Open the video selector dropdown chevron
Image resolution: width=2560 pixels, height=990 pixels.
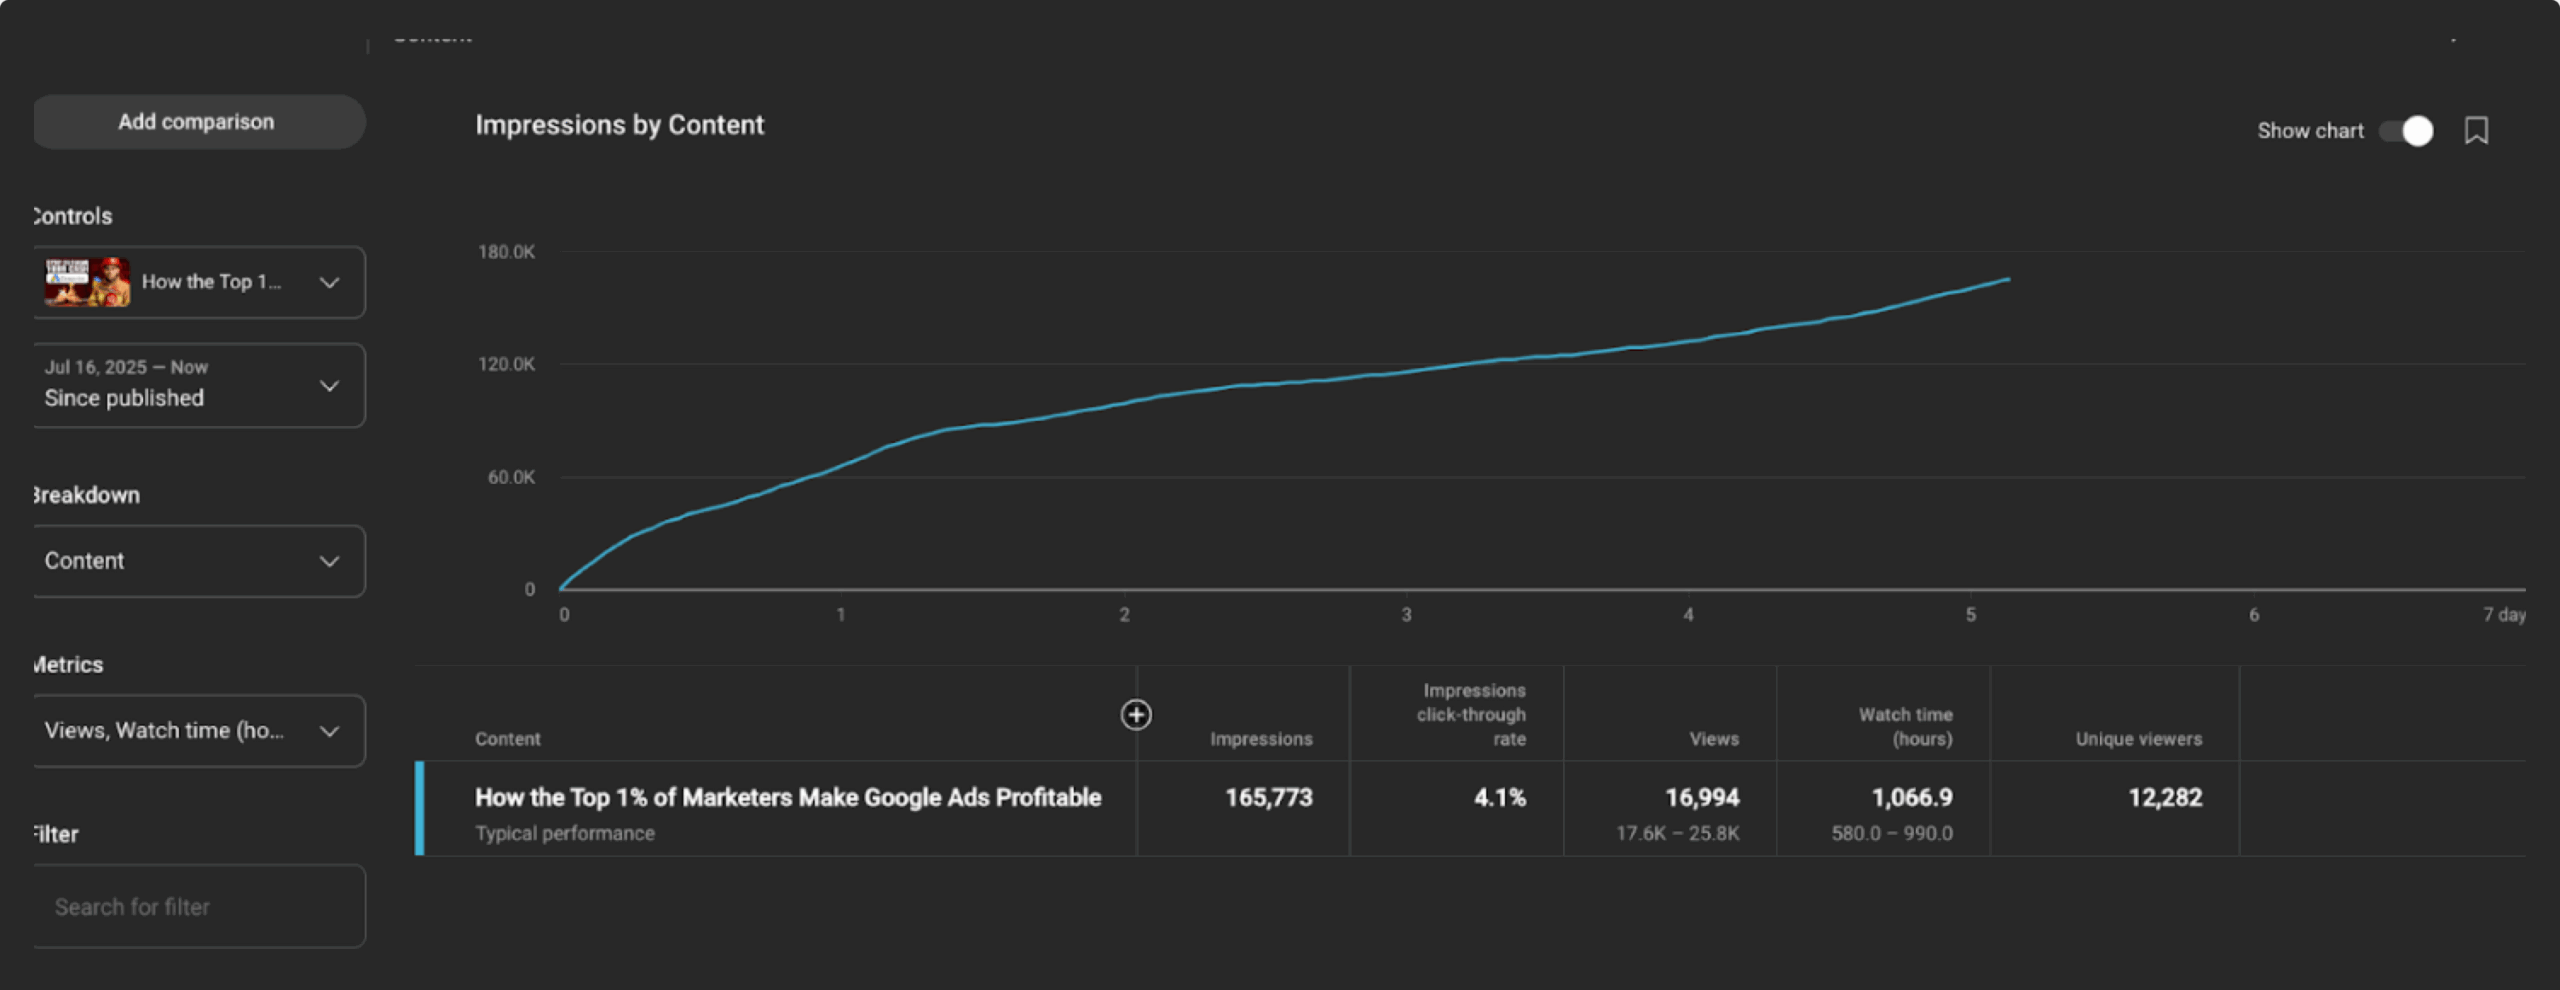click(329, 283)
